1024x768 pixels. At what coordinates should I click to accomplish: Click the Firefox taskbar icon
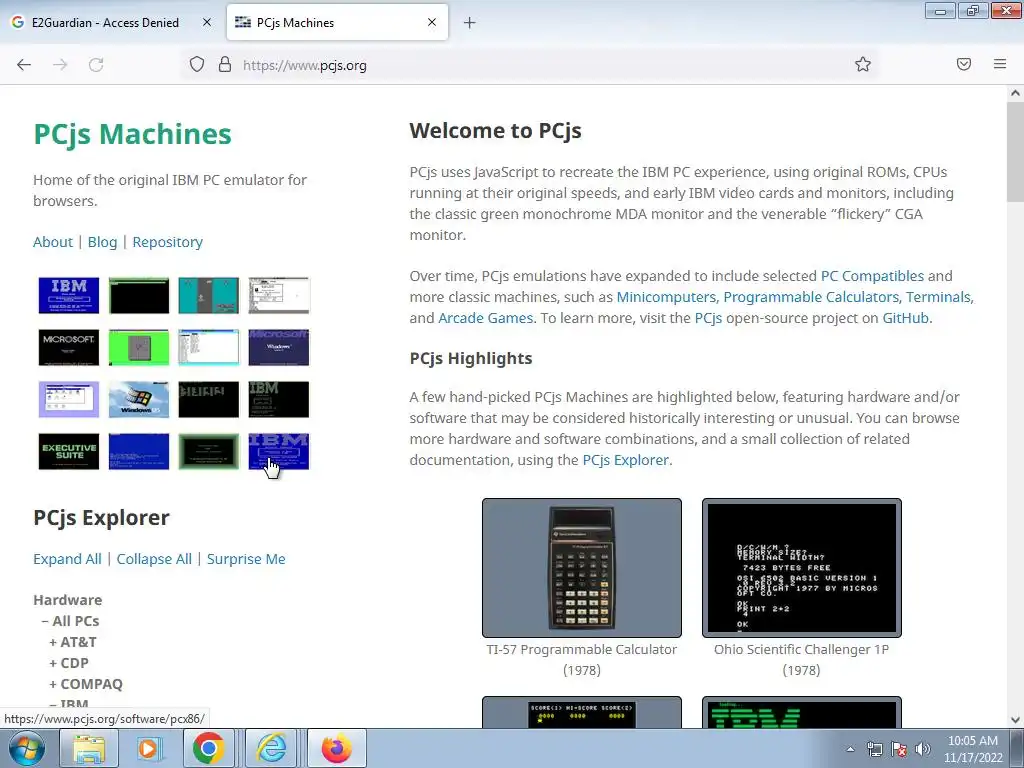pyautogui.click(x=337, y=748)
